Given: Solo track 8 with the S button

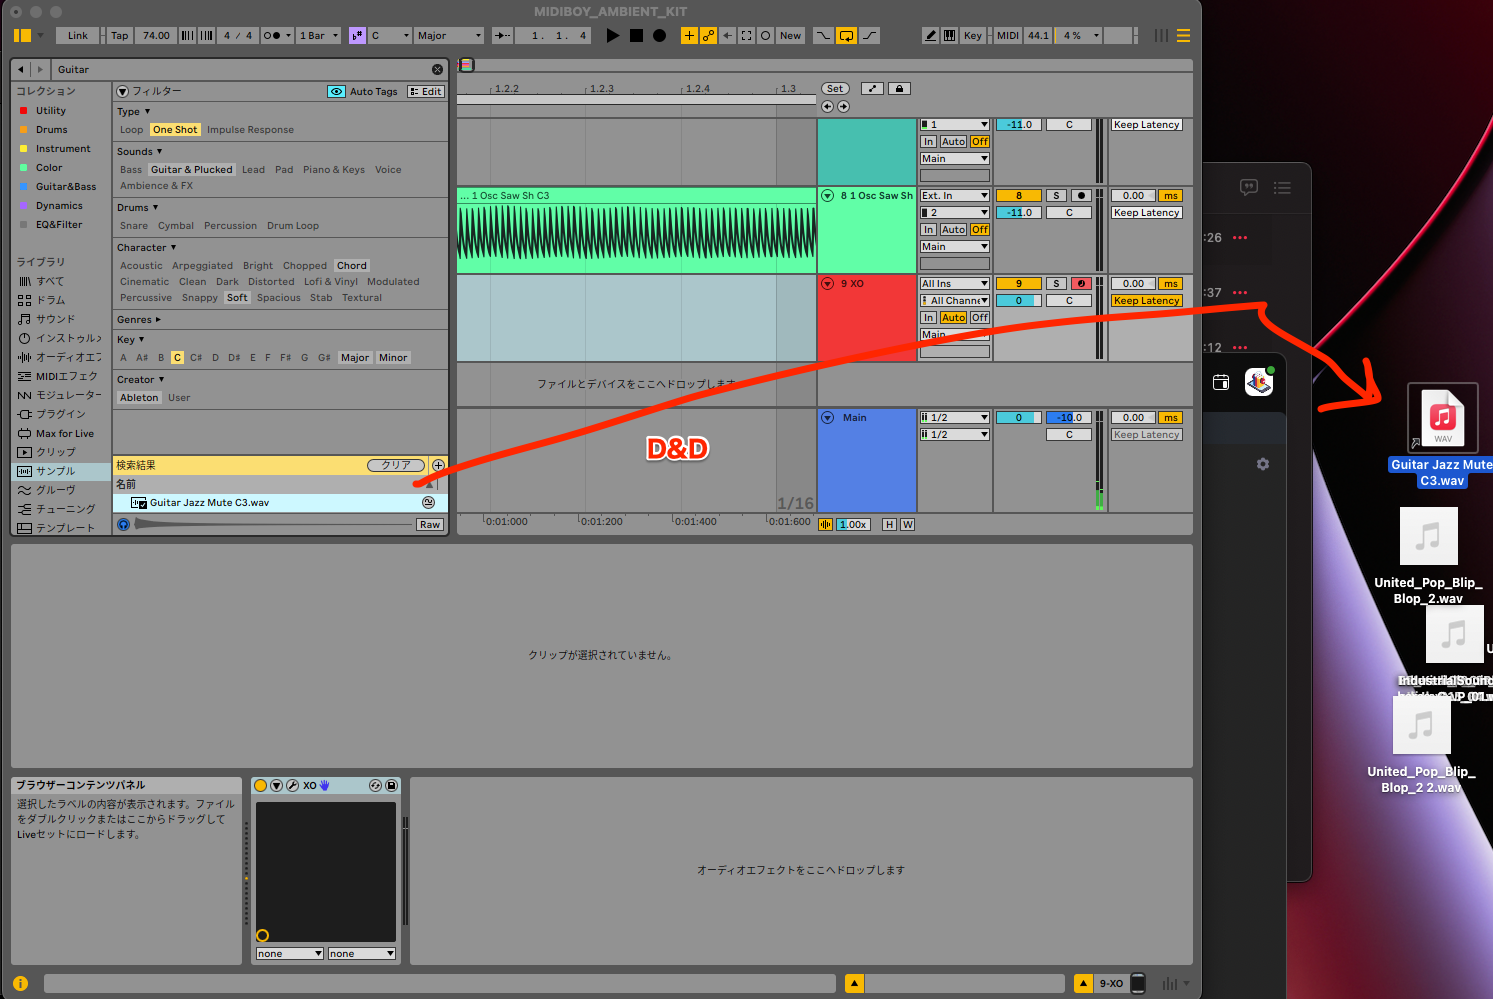Looking at the screenshot, I should (x=1056, y=196).
